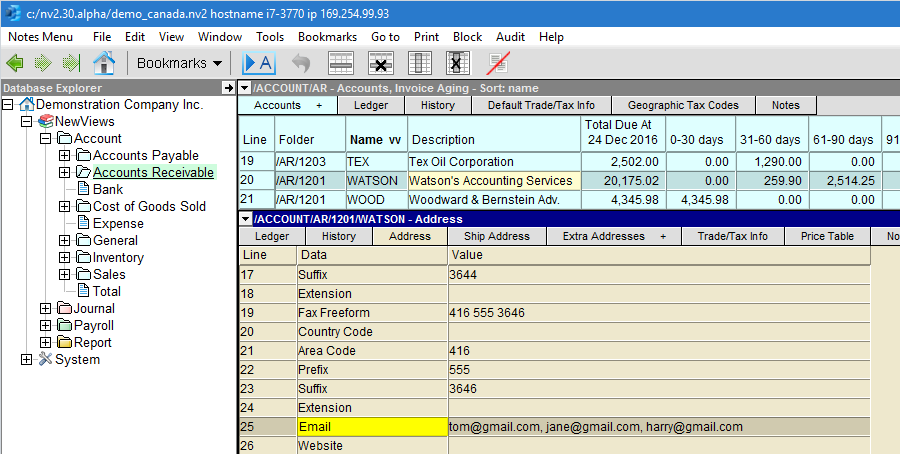Open the Bookmarks toolbar dropdown
The width and height of the screenshot is (900, 454).
tap(180, 63)
